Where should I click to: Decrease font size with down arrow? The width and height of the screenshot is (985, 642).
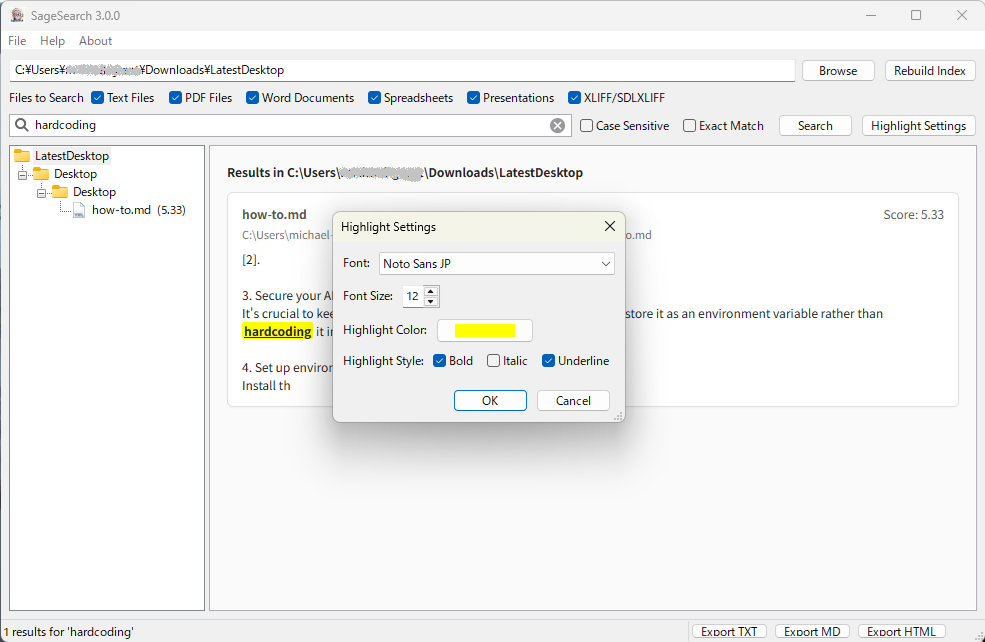pos(431,301)
